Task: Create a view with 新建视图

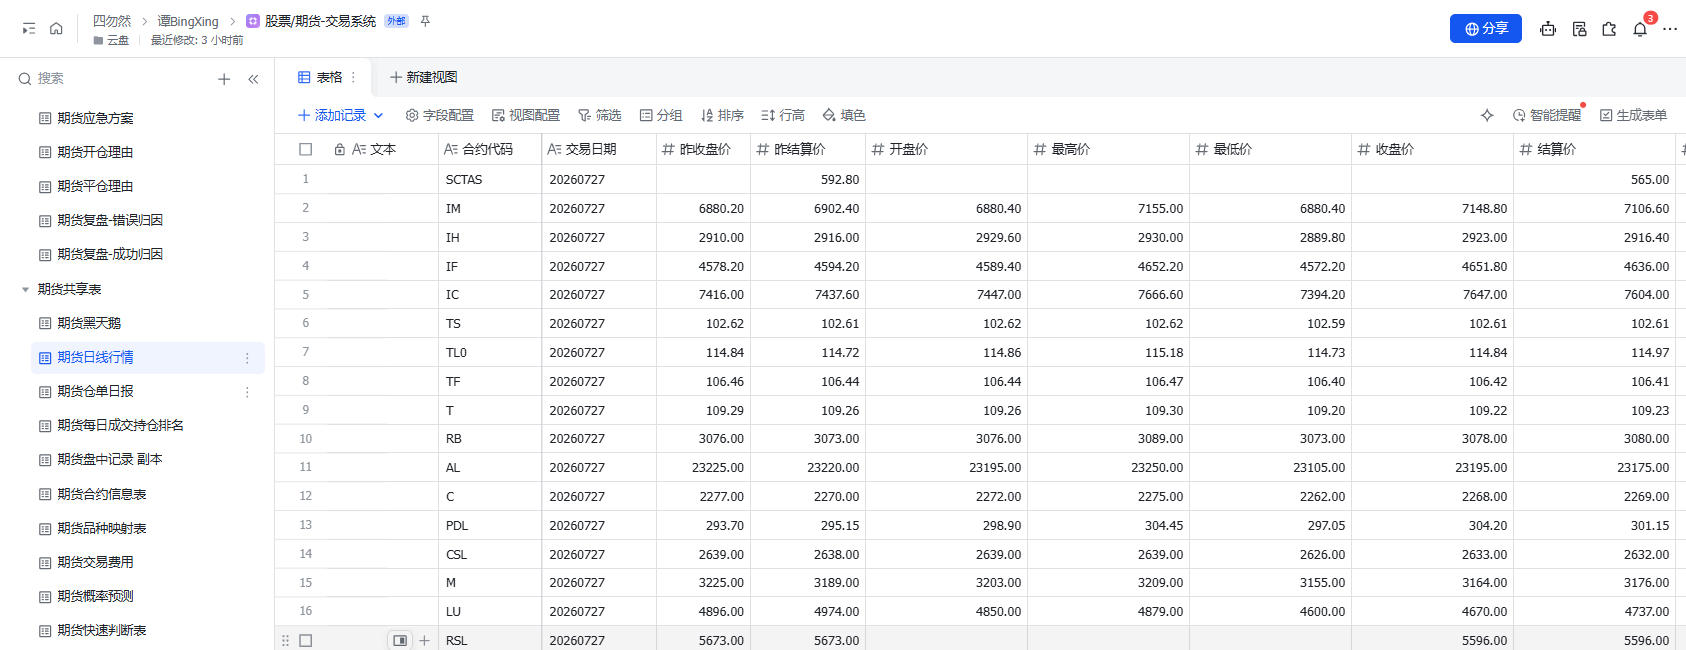Action: (x=423, y=77)
